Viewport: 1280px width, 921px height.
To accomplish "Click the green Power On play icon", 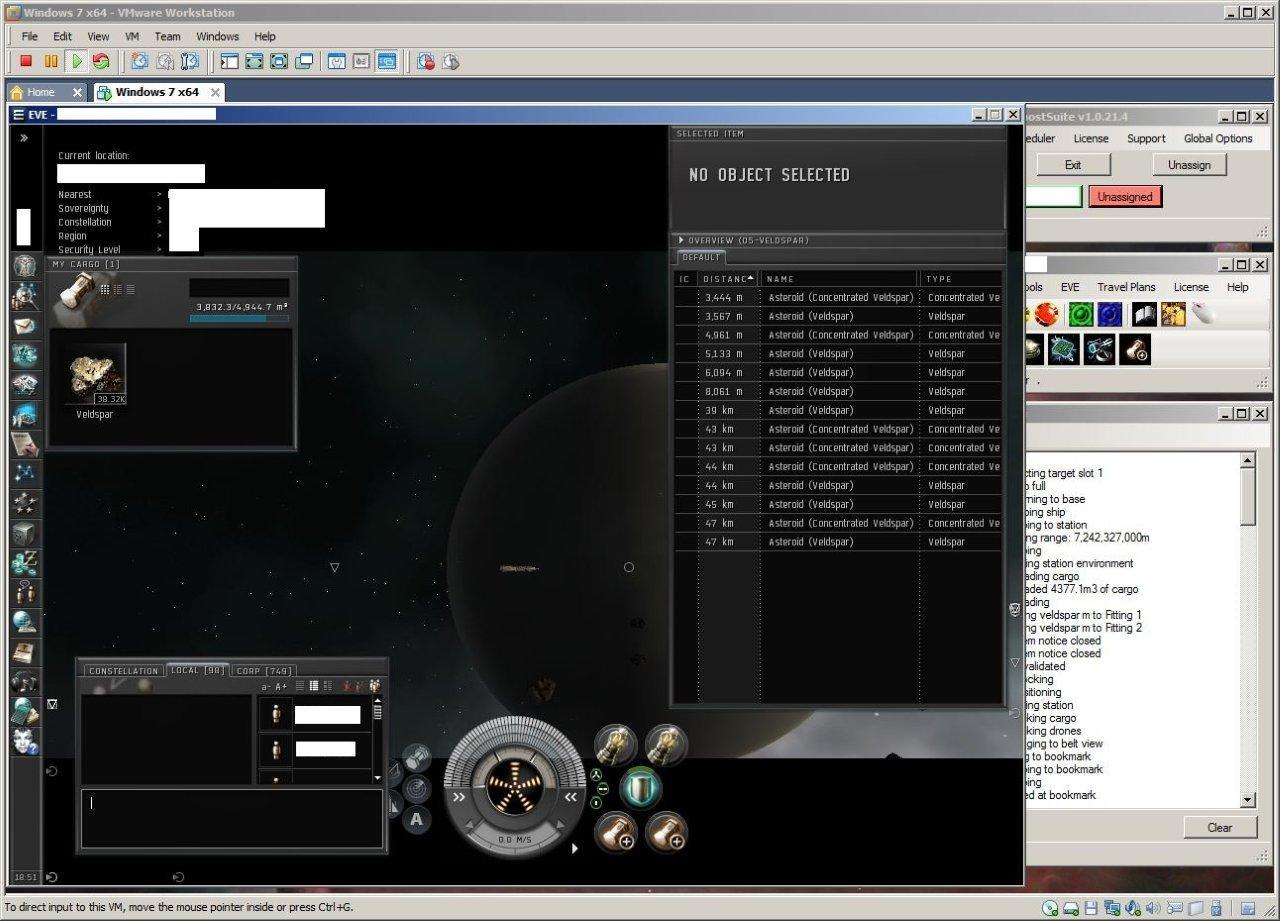I will (x=76, y=62).
